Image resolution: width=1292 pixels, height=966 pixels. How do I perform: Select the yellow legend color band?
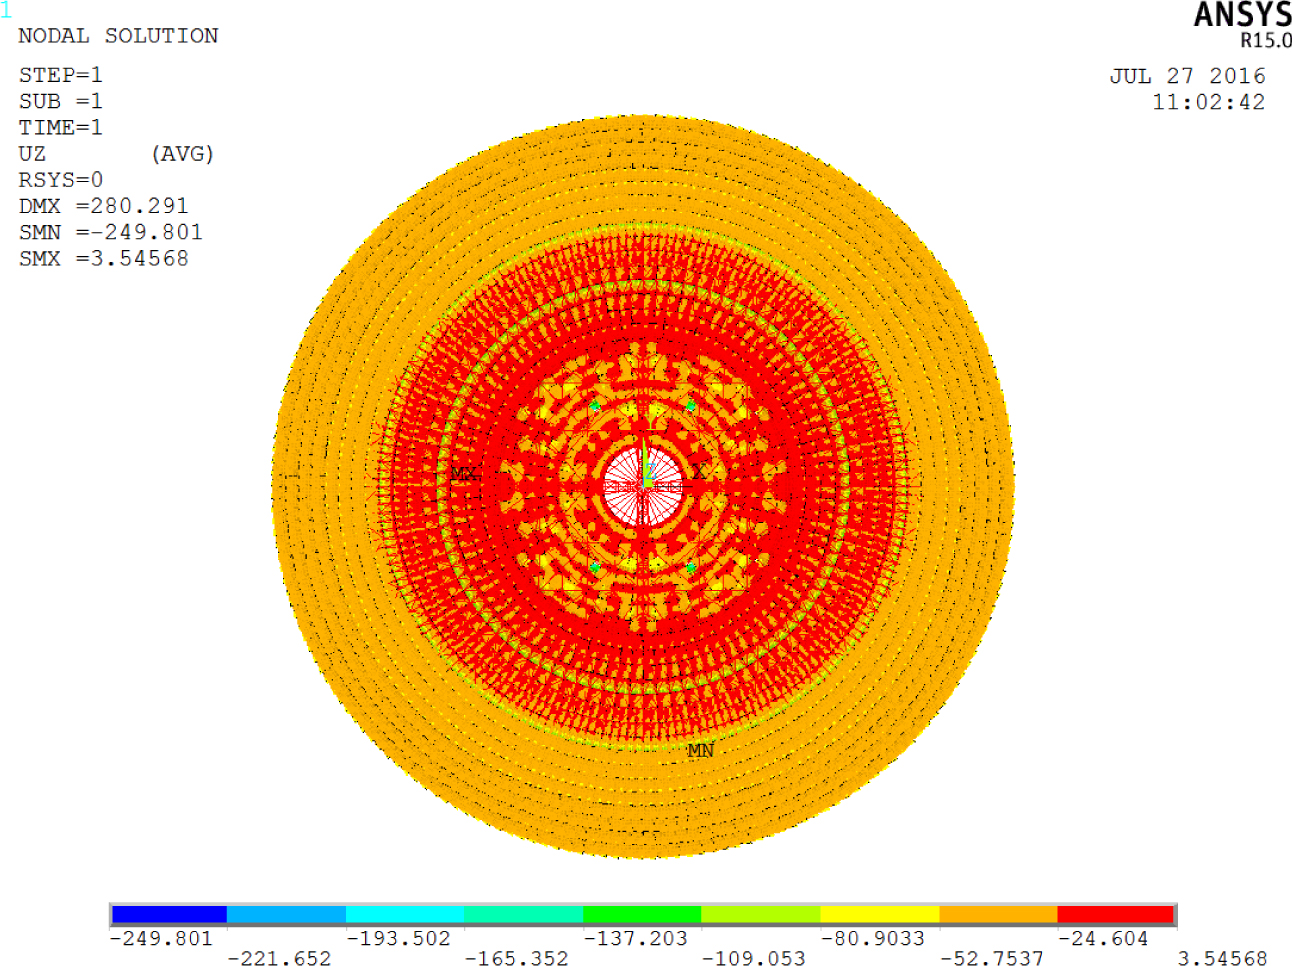click(879, 914)
